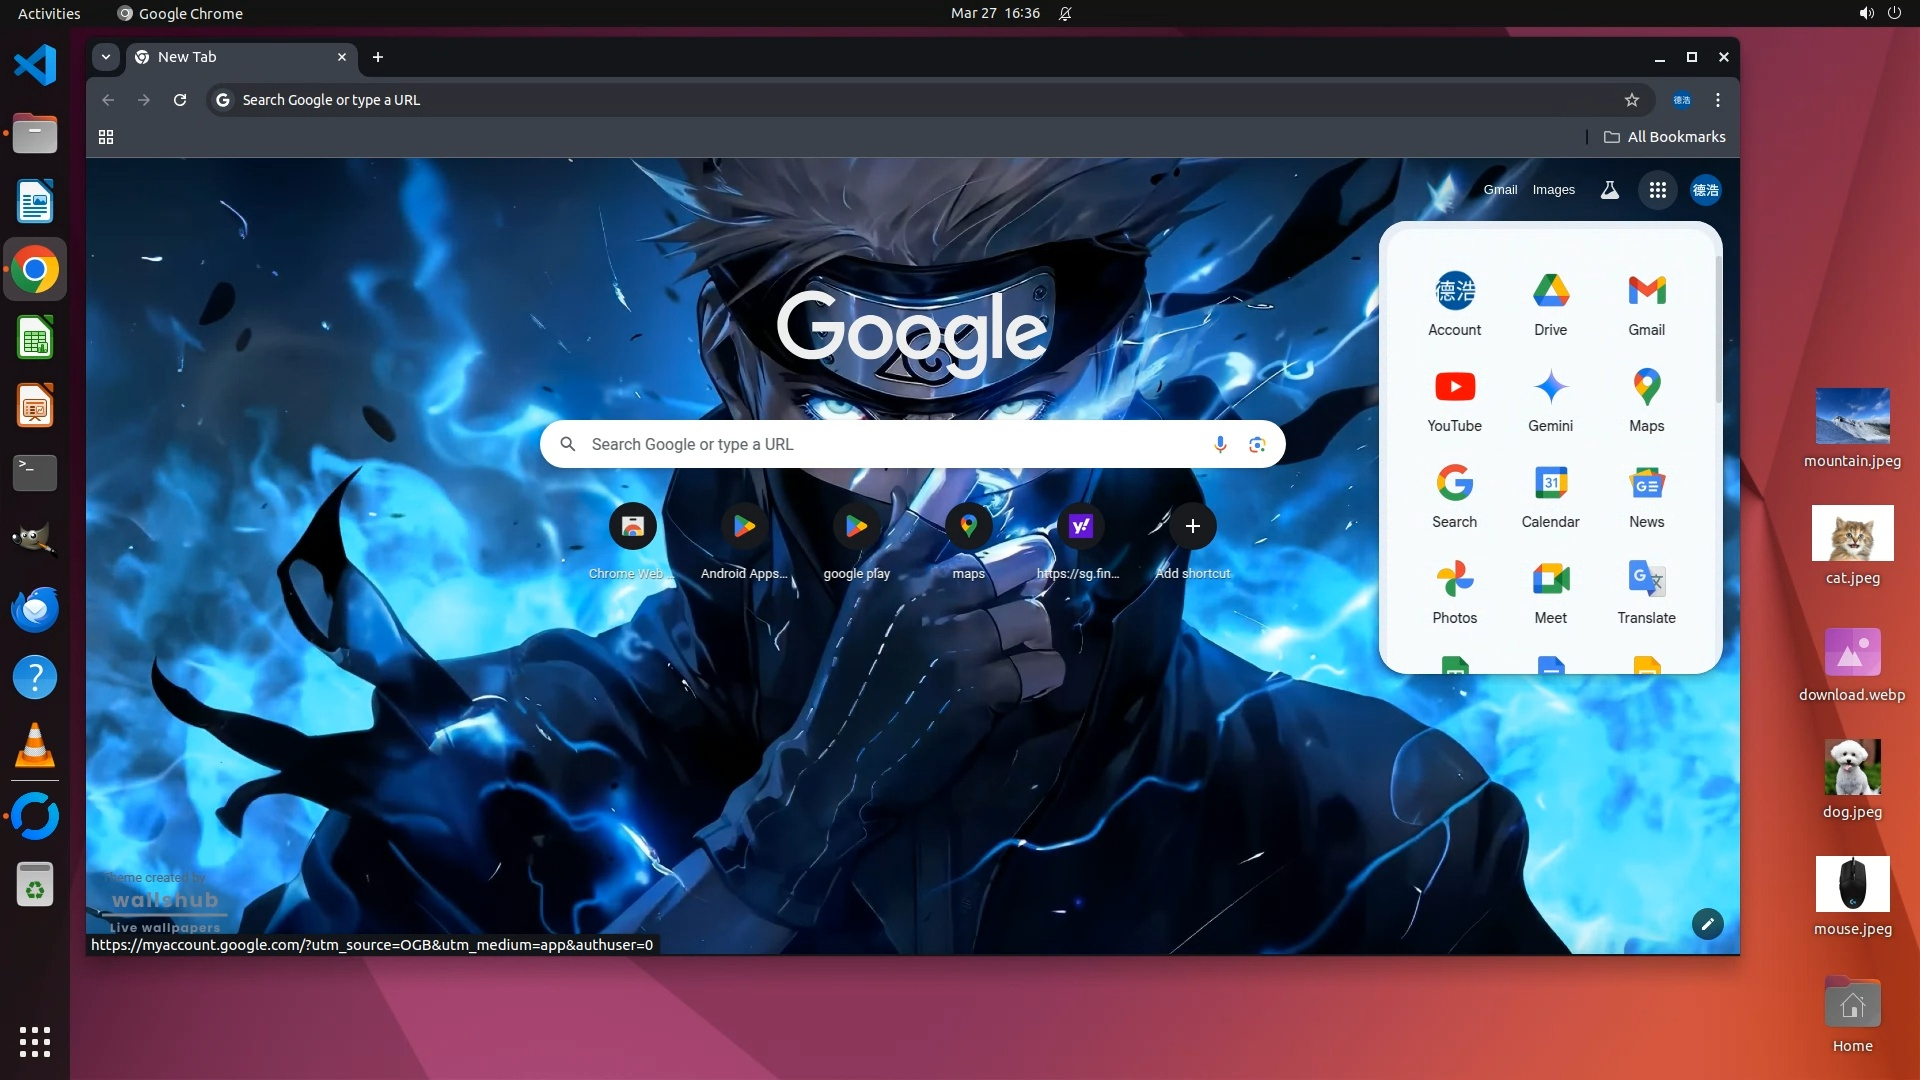Click the Search Labs flask icon
The image size is (1920, 1080).
pyautogui.click(x=1609, y=190)
